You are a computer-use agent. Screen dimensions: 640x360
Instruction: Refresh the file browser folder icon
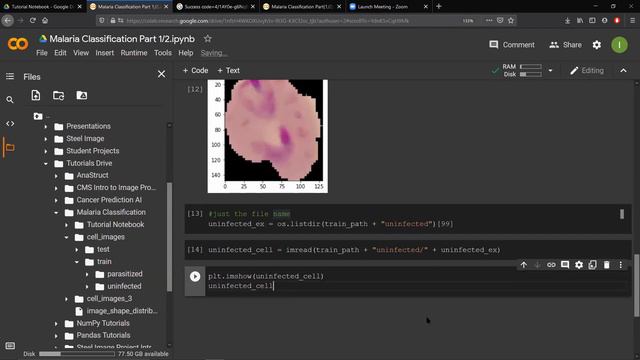point(58,96)
